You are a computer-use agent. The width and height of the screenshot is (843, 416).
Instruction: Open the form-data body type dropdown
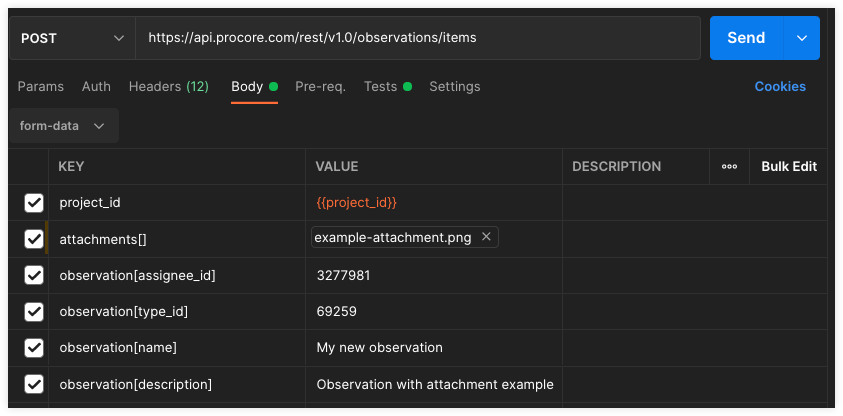64,126
